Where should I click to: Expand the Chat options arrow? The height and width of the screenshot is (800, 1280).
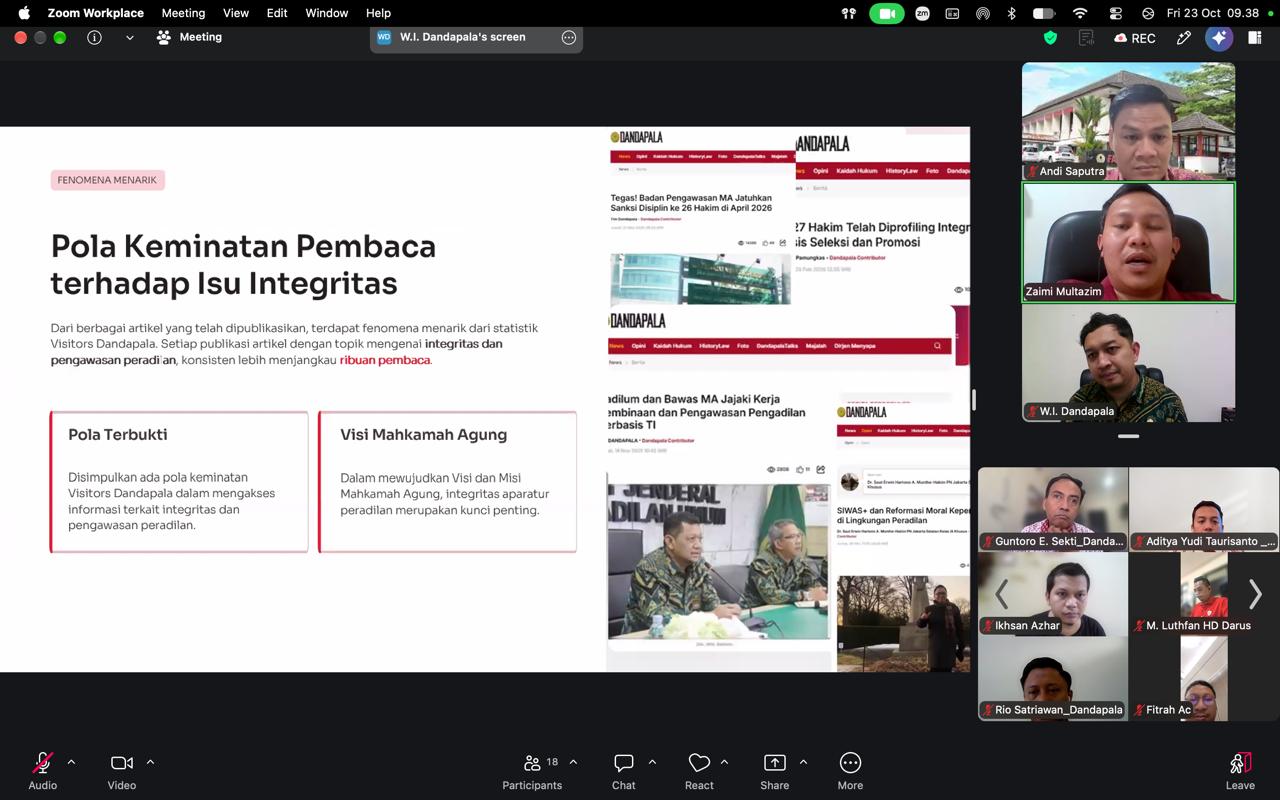click(652, 762)
